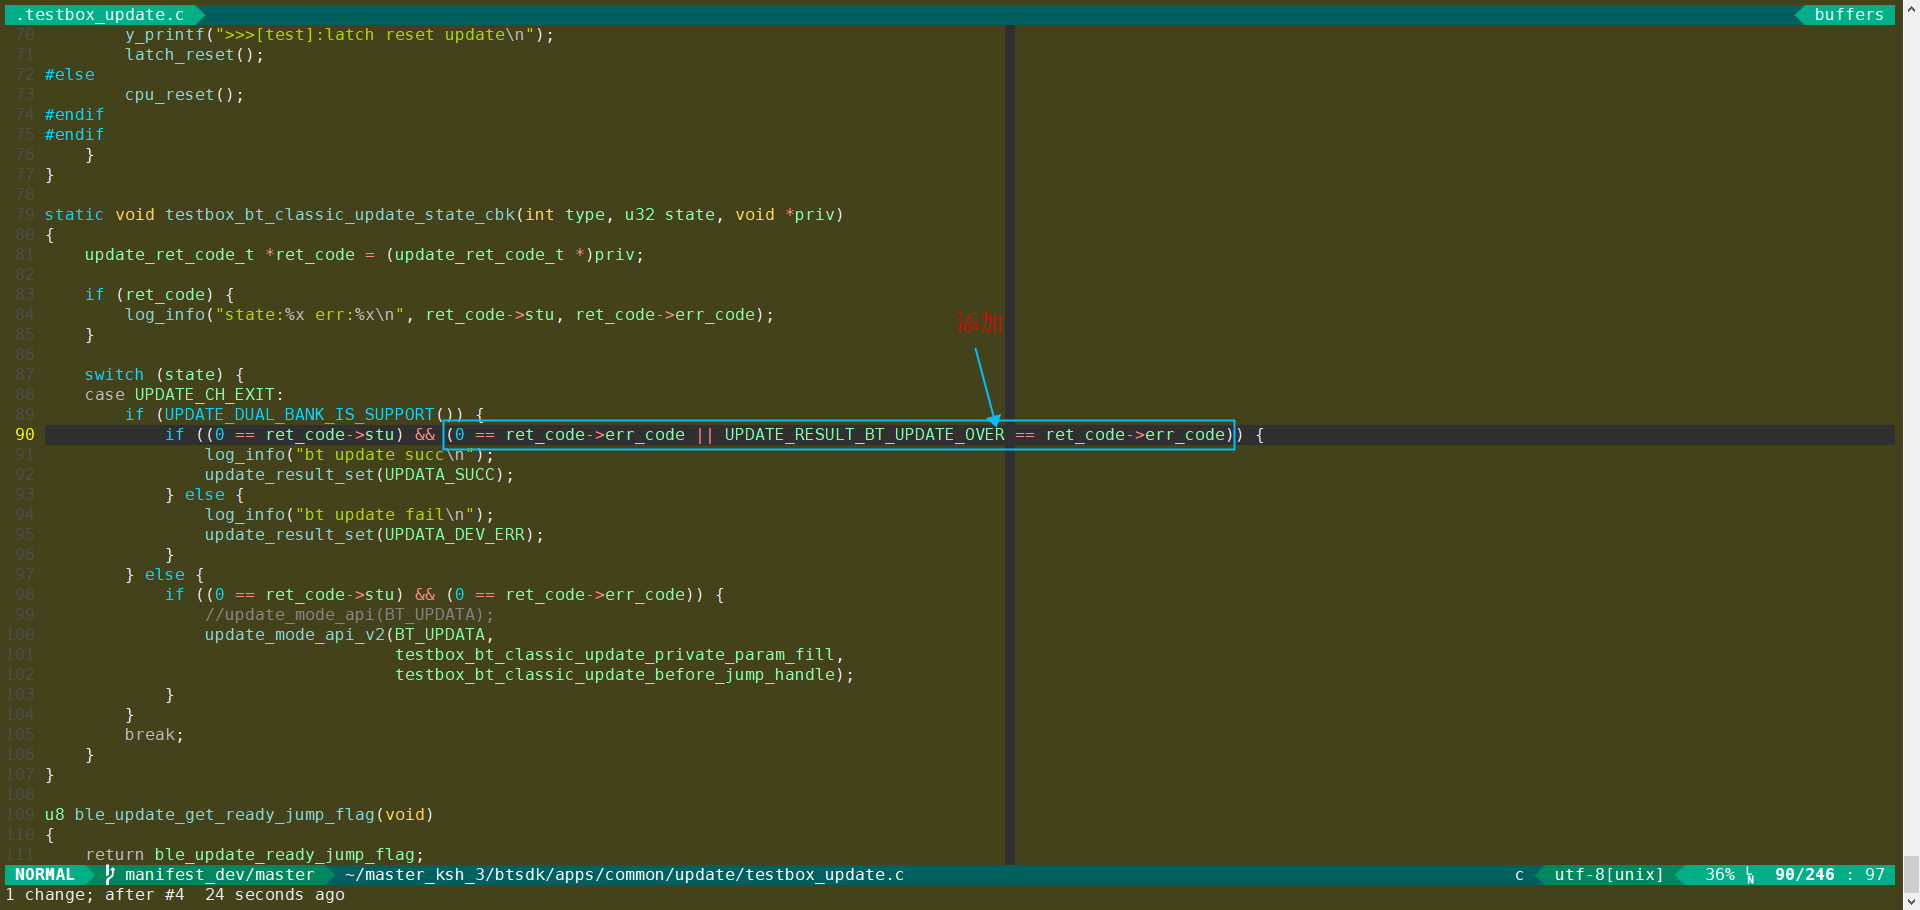Screen dimensions: 1920x910
Task: Click the log_info state/err line 84
Action: (449, 314)
